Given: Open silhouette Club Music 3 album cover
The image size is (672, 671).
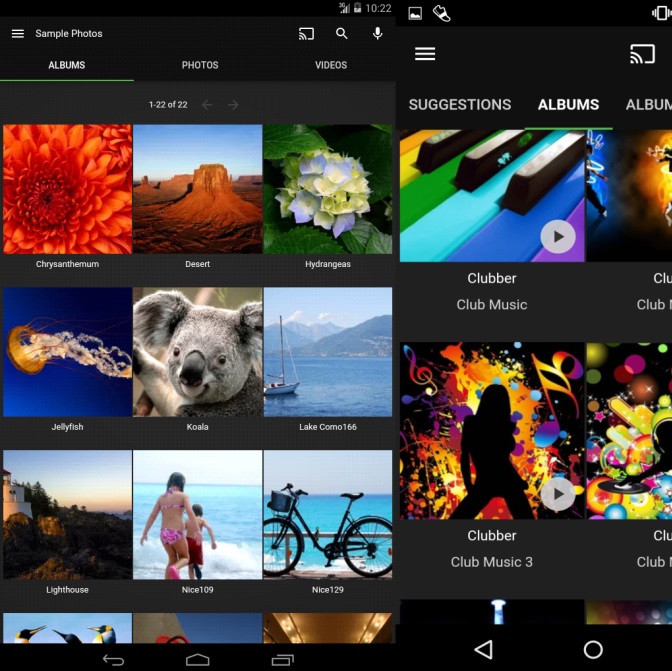Looking at the screenshot, I should [x=492, y=431].
